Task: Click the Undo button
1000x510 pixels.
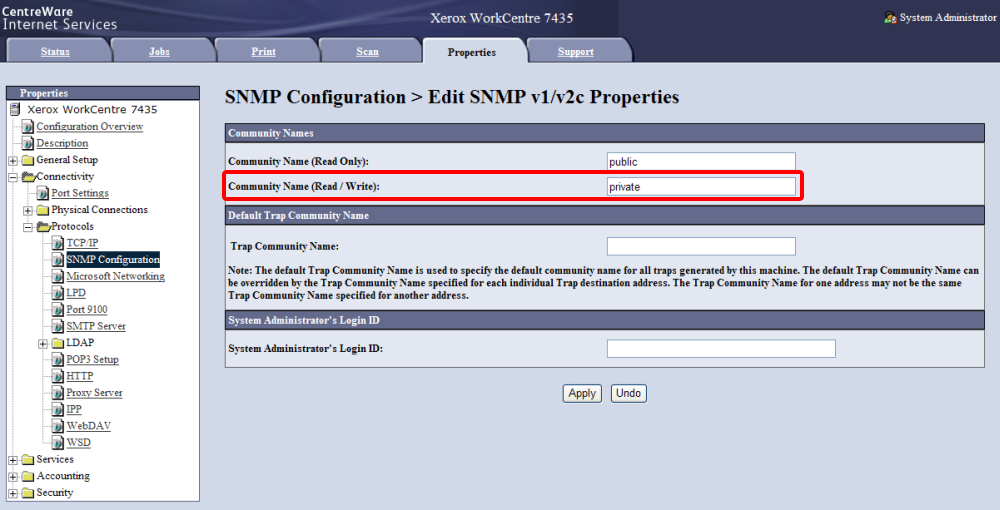Action: 628,394
